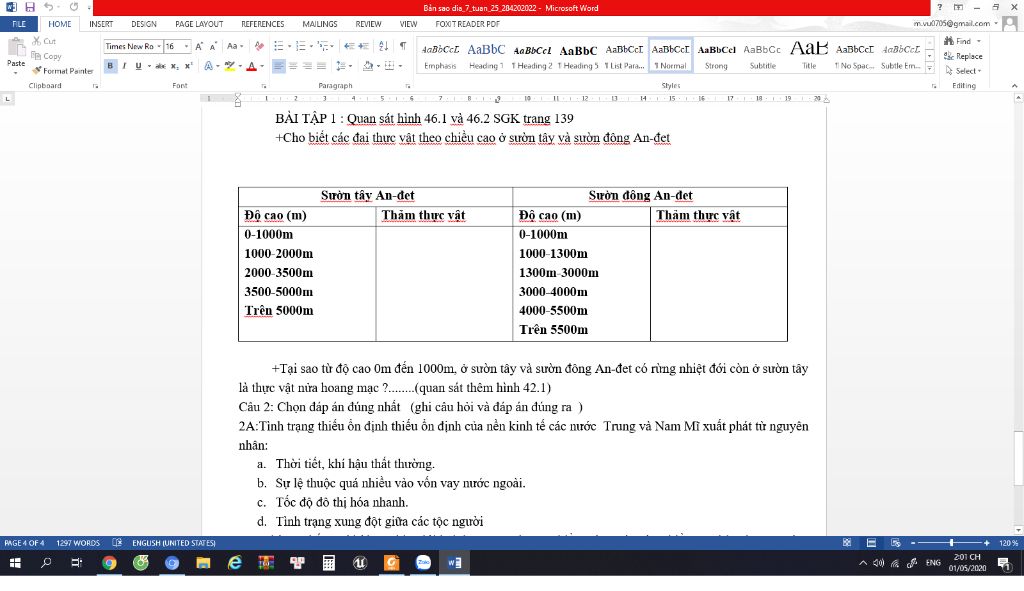Open Zalo from the taskbar
This screenshot has height=591, width=1024.
(423, 562)
